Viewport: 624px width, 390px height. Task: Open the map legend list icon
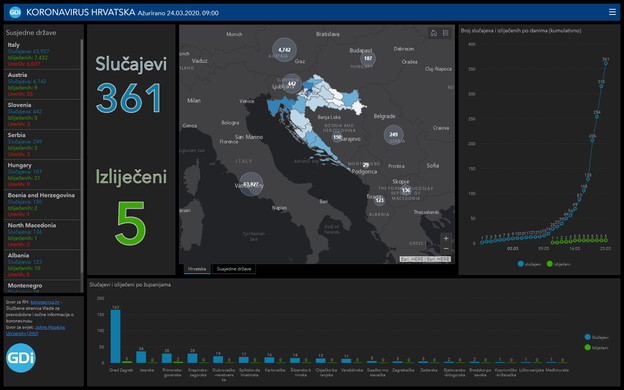click(x=446, y=33)
